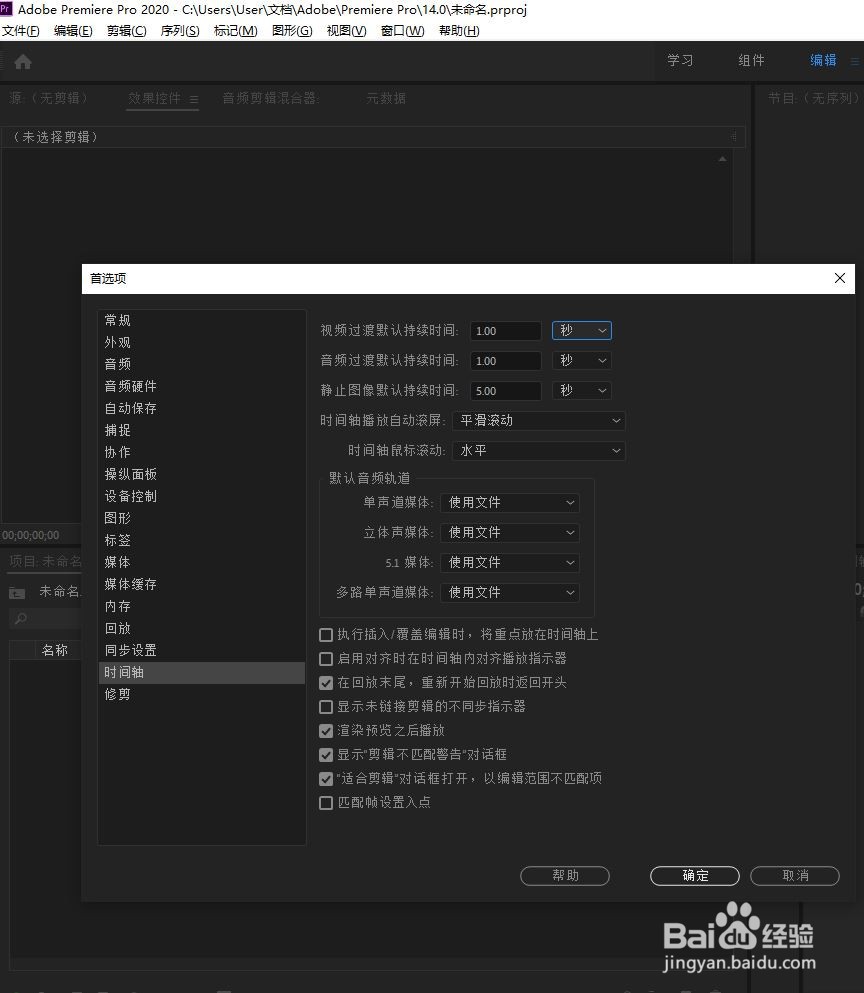Click the Home icon in Premiere header
Viewport: 864px width, 993px height.
point(23,61)
